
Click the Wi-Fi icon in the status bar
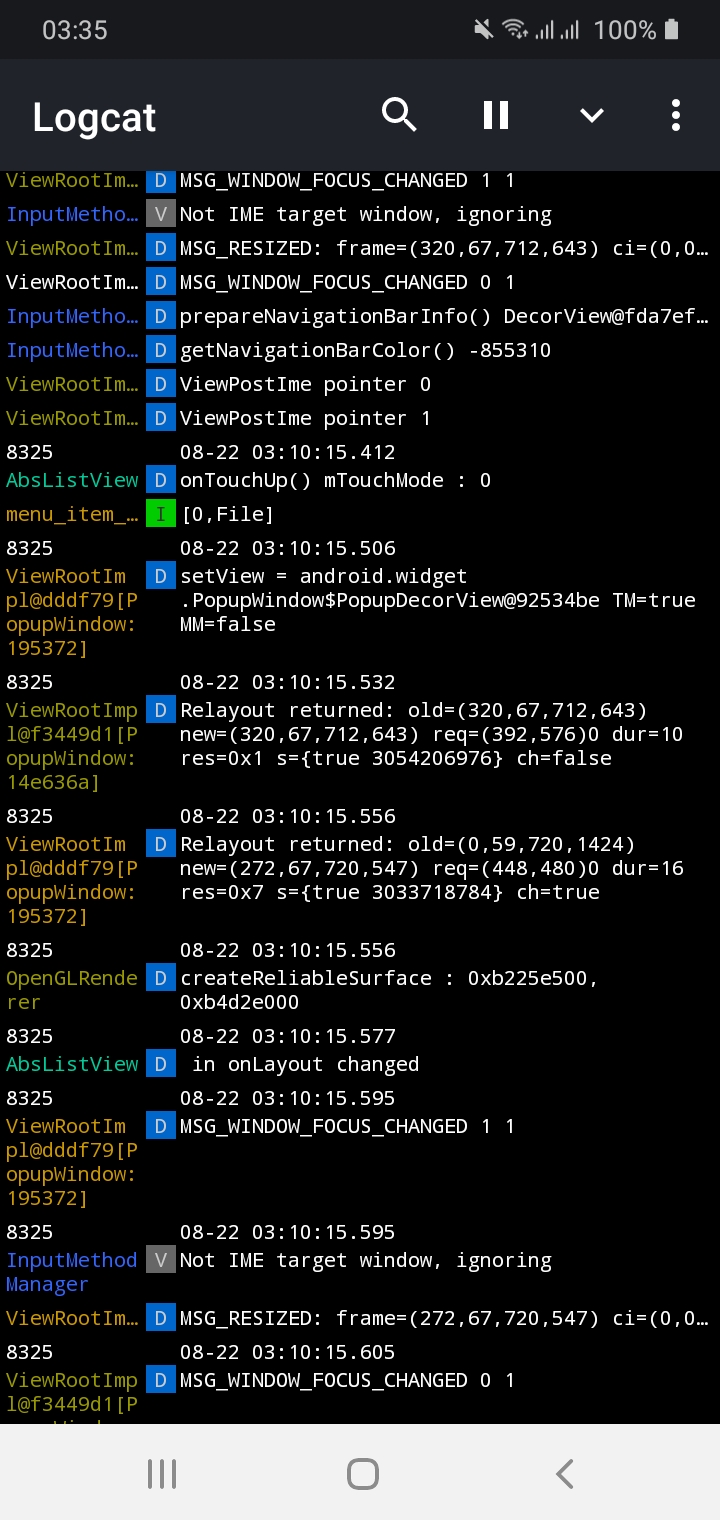(516, 29)
